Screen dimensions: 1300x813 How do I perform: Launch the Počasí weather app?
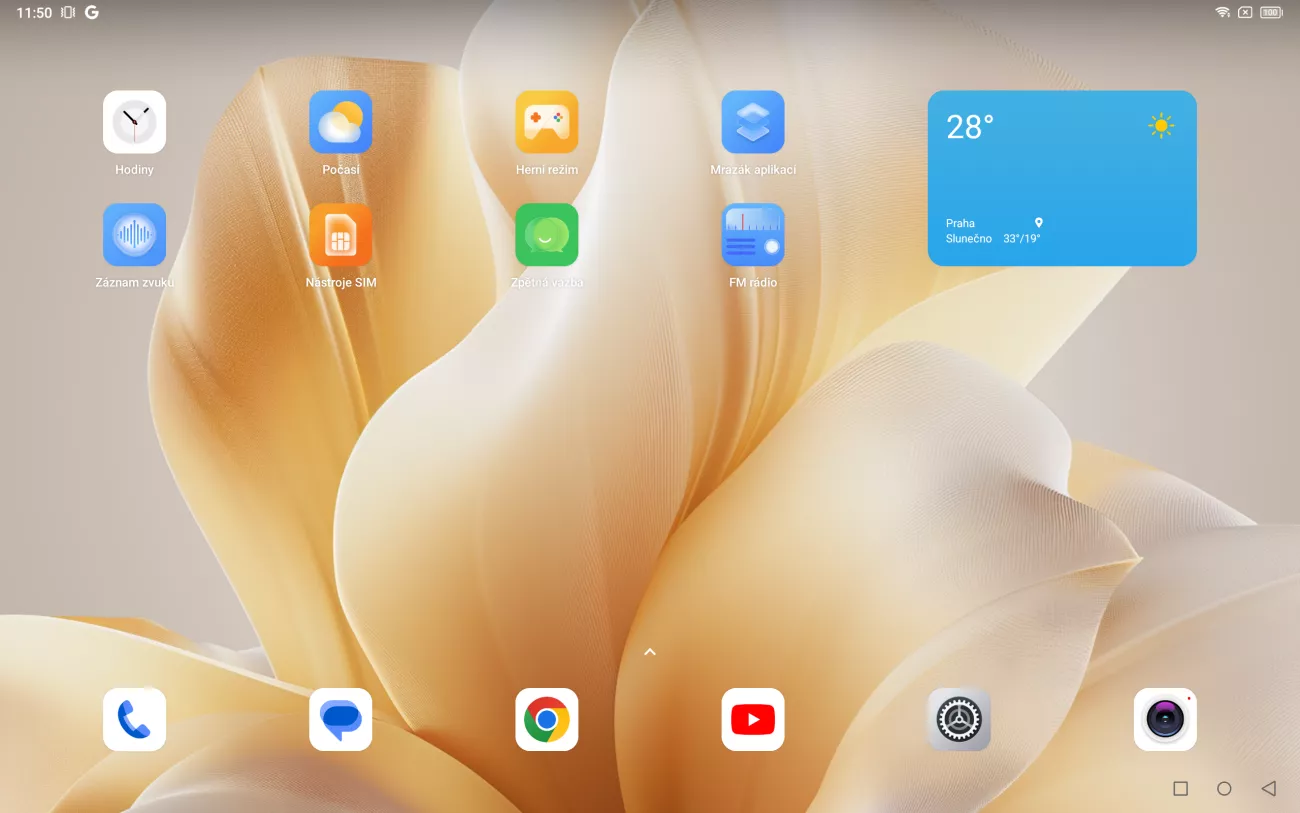pyautogui.click(x=340, y=122)
